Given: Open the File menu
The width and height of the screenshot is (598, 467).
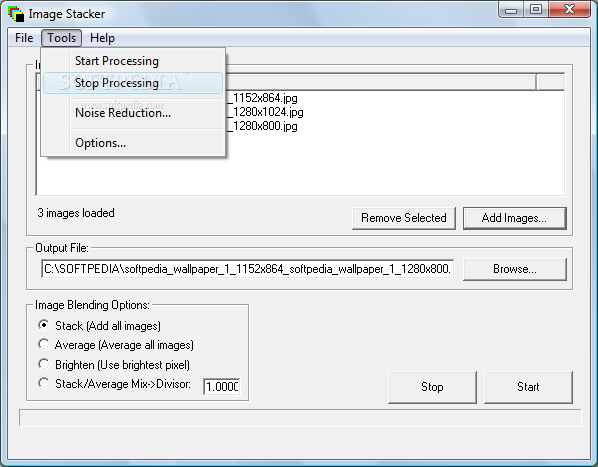Looking at the screenshot, I should (24, 38).
